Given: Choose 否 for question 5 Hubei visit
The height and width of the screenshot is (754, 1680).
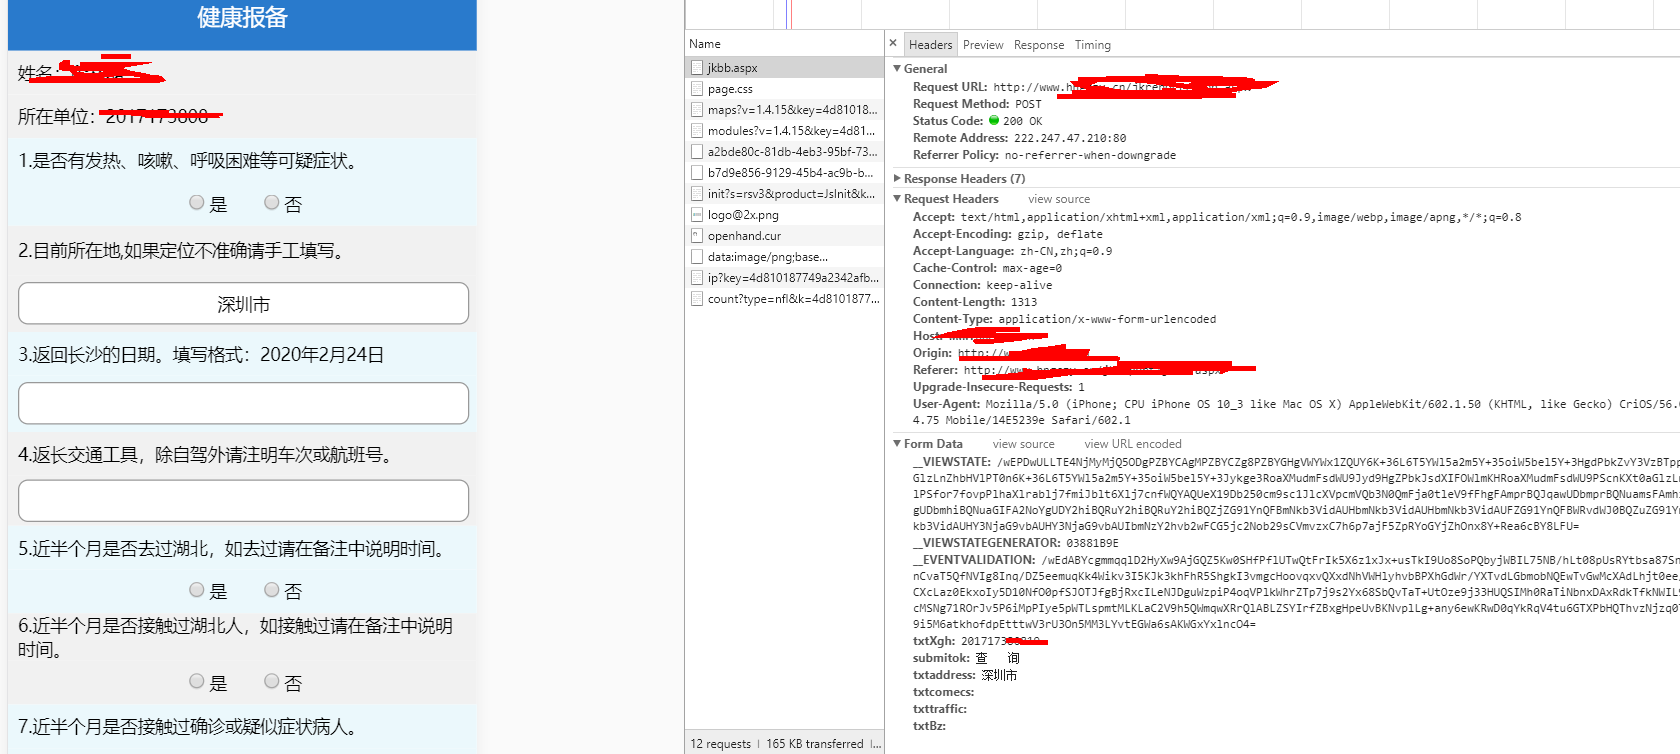Looking at the screenshot, I should click(271, 590).
